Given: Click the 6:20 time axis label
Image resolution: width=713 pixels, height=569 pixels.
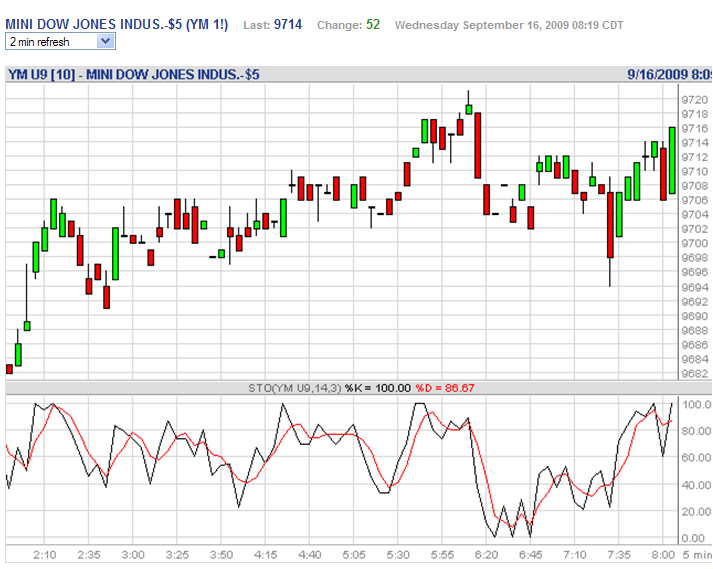Looking at the screenshot, I should pos(486,555).
